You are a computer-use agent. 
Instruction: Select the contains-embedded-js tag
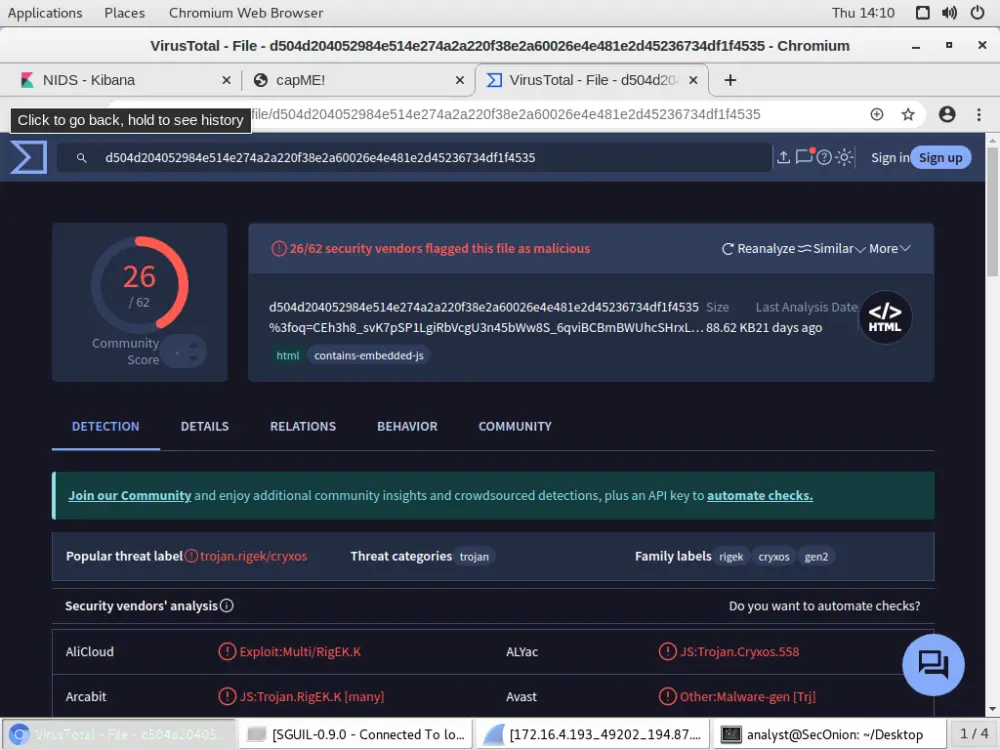pyautogui.click(x=368, y=354)
